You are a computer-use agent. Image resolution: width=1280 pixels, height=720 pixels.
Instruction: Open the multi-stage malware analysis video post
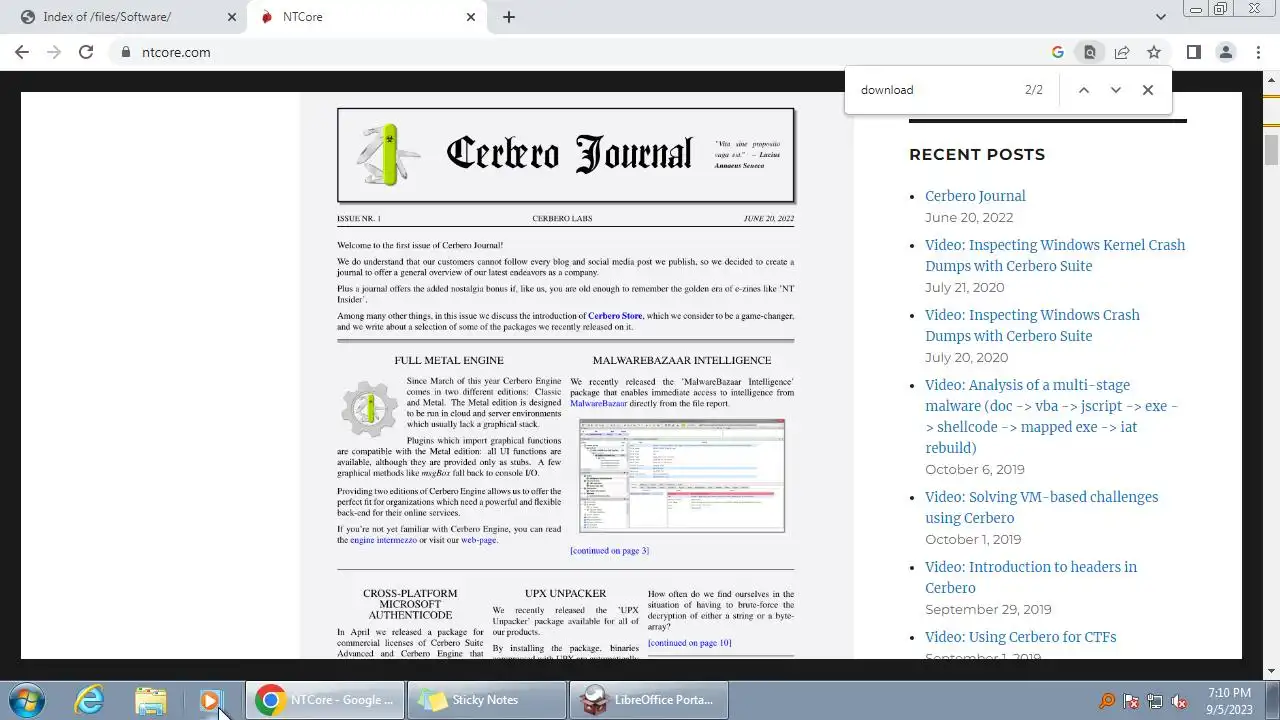tap(1051, 416)
